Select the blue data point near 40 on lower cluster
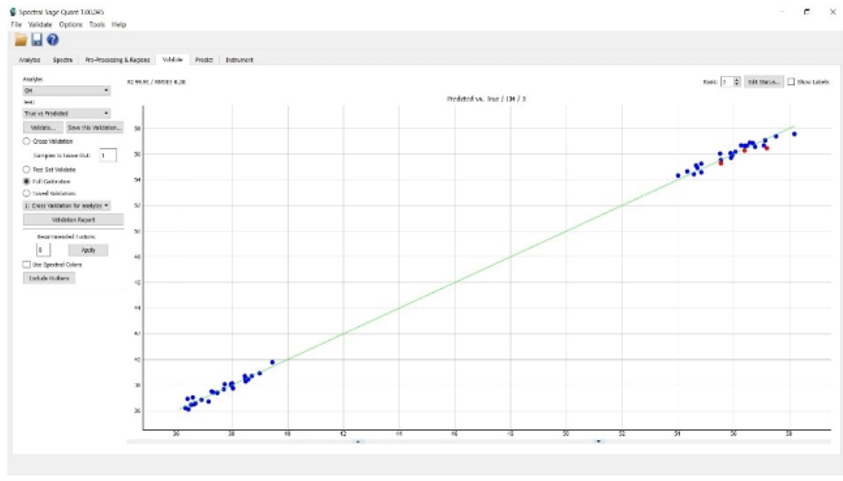 273,362
